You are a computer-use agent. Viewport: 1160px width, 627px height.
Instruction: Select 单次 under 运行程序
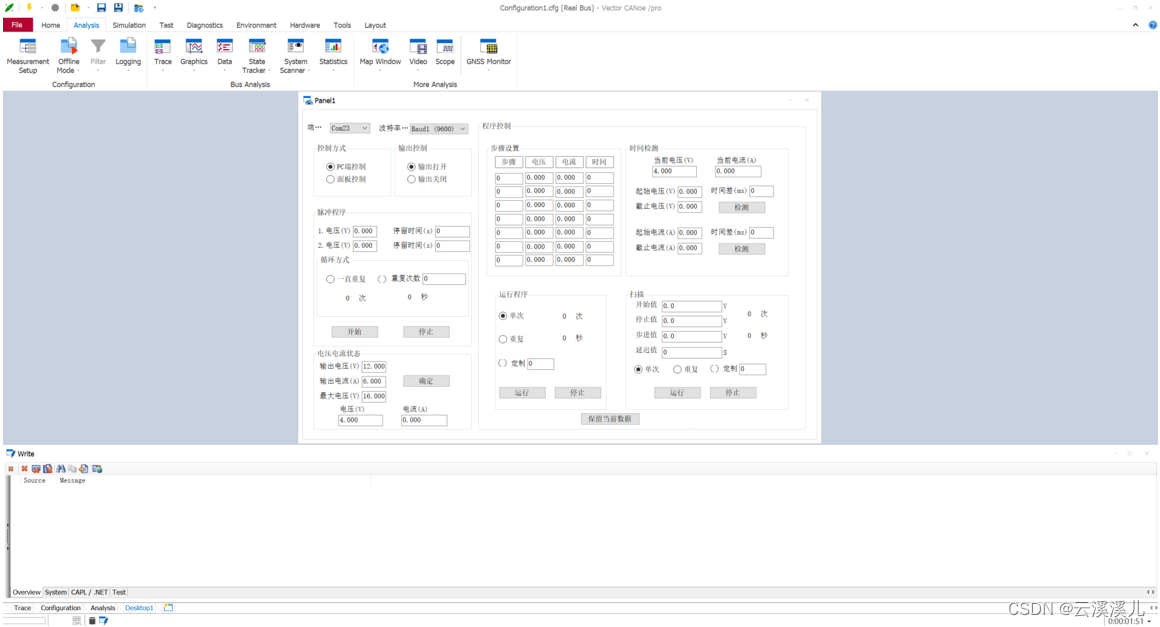(503, 316)
